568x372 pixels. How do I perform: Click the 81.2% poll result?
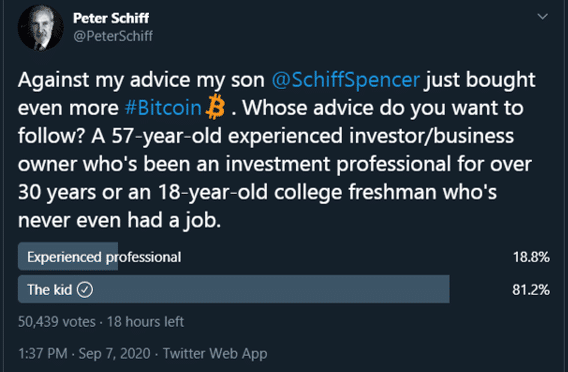(531, 290)
